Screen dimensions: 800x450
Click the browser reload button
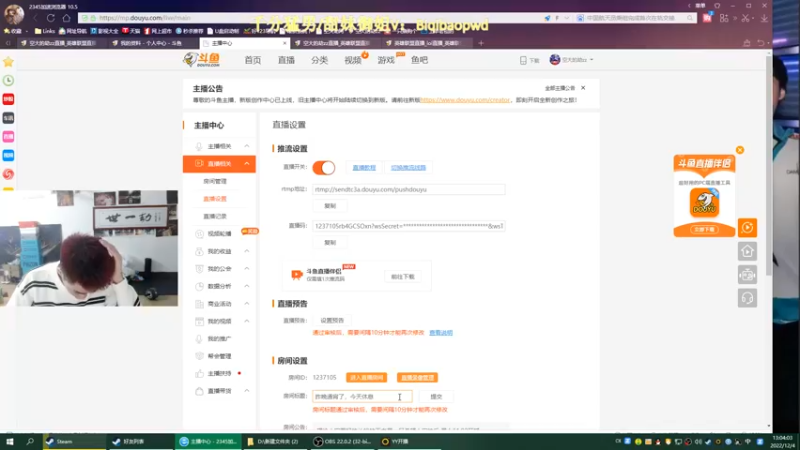pyautogui.click(x=51, y=18)
